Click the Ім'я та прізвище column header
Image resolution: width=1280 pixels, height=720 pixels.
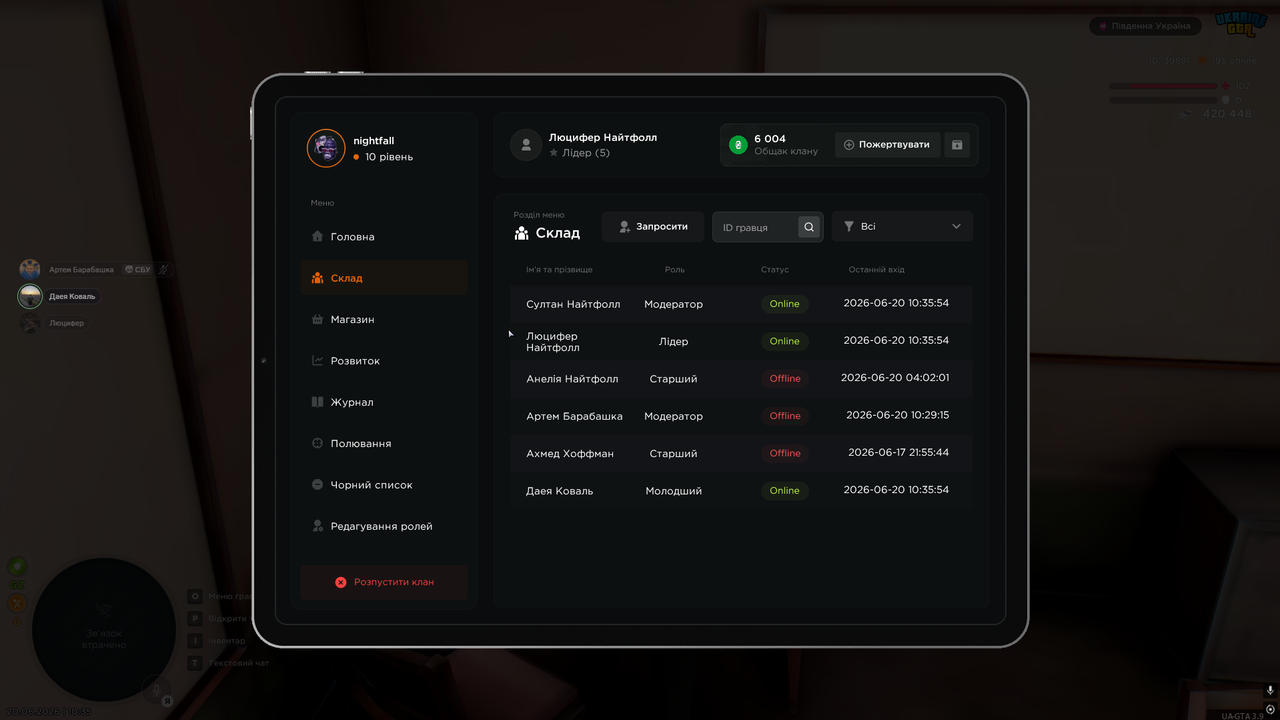click(x=559, y=270)
